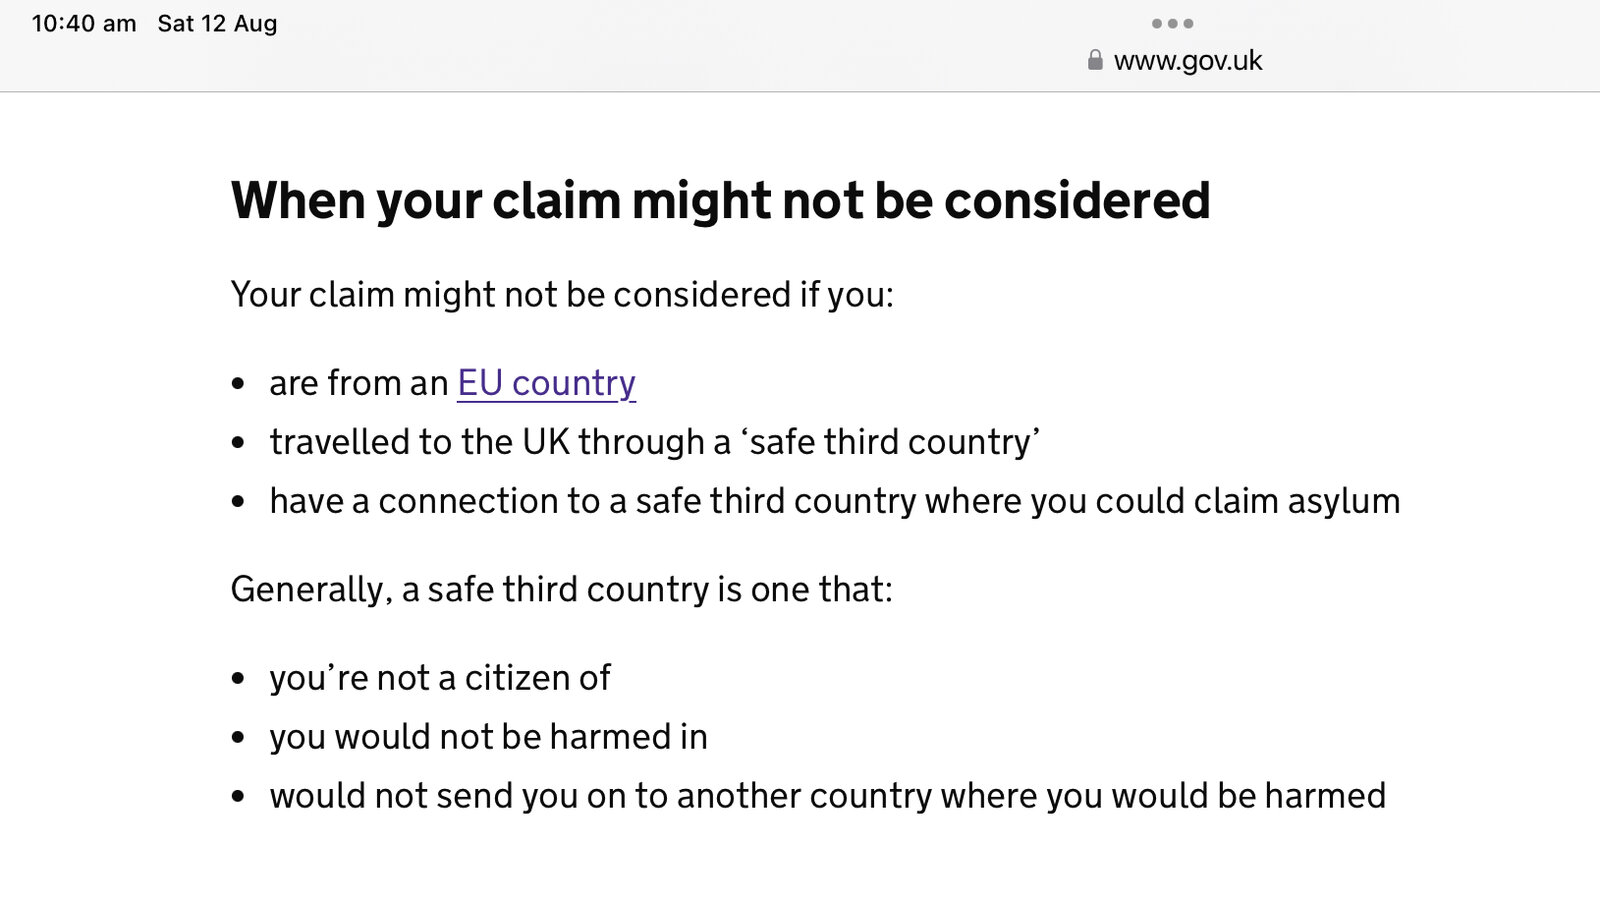Tap the padlock icon beside the URL

1095,61
